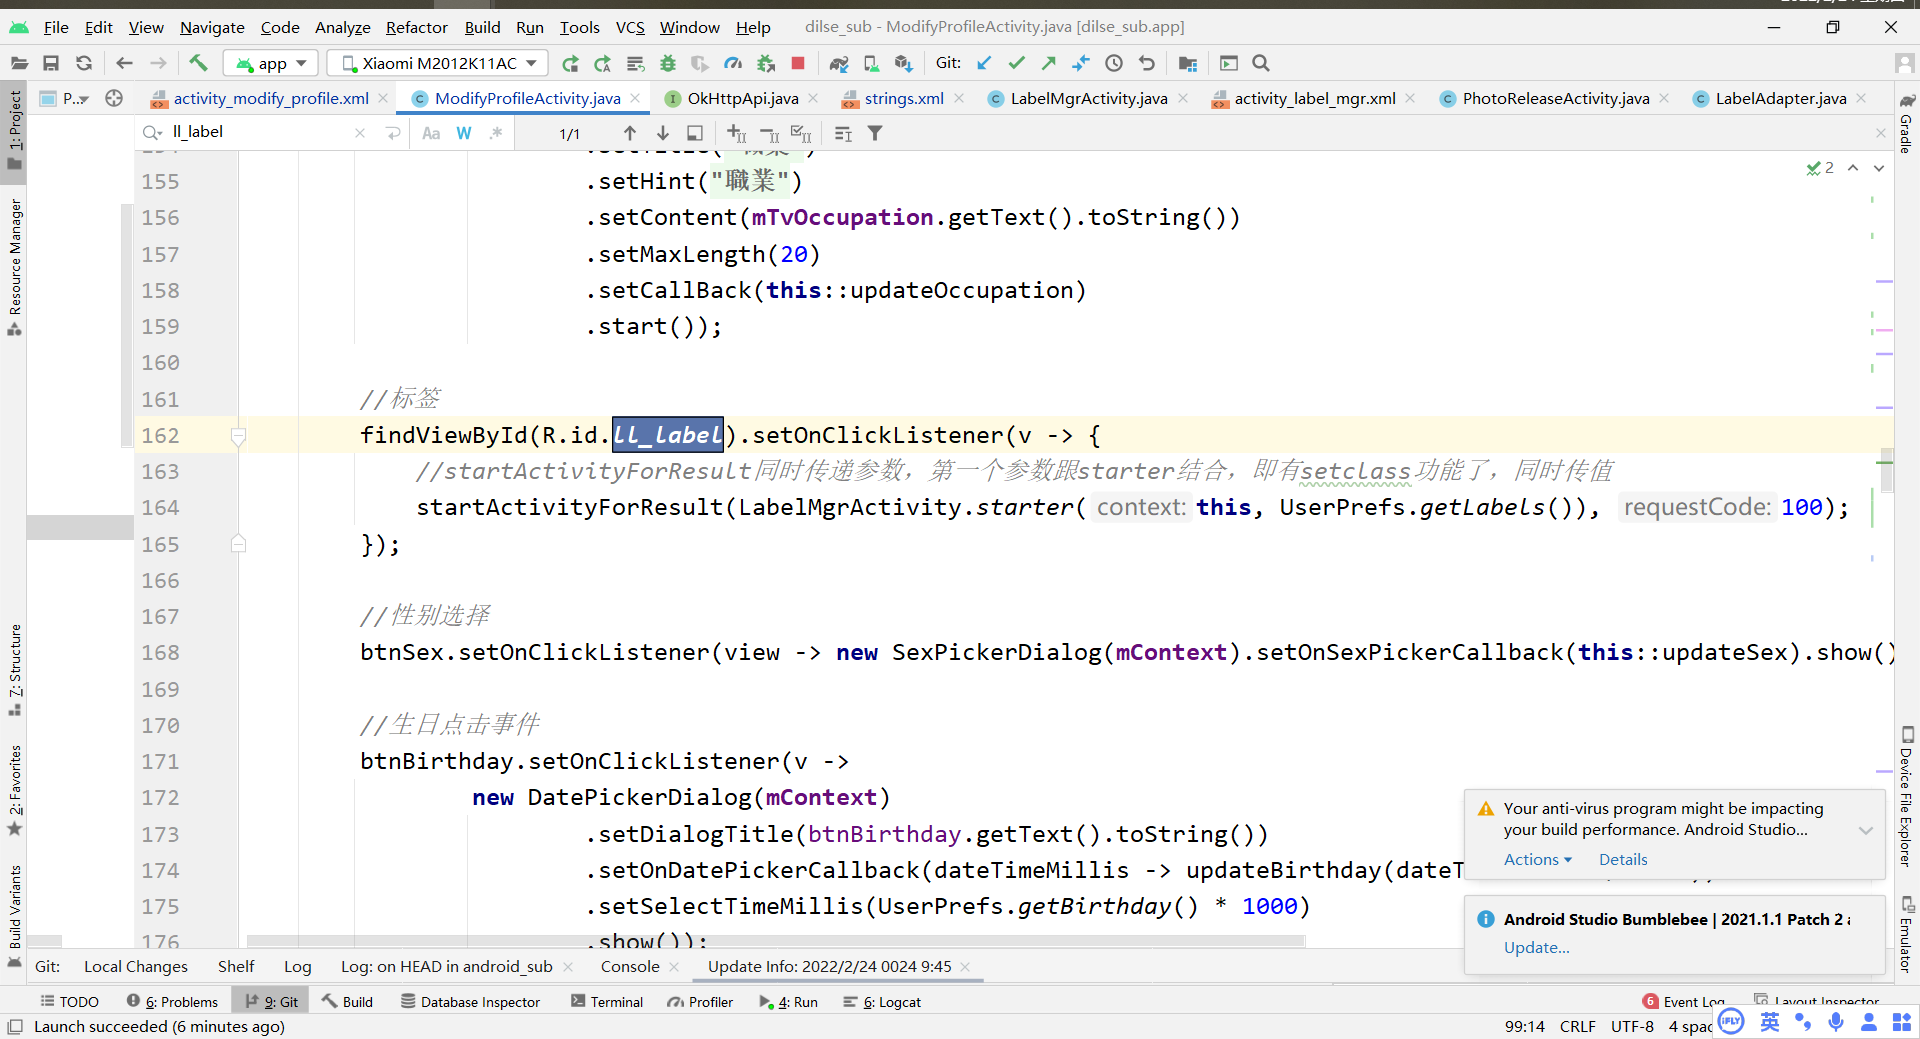Build project with the hammer icon

198,63
